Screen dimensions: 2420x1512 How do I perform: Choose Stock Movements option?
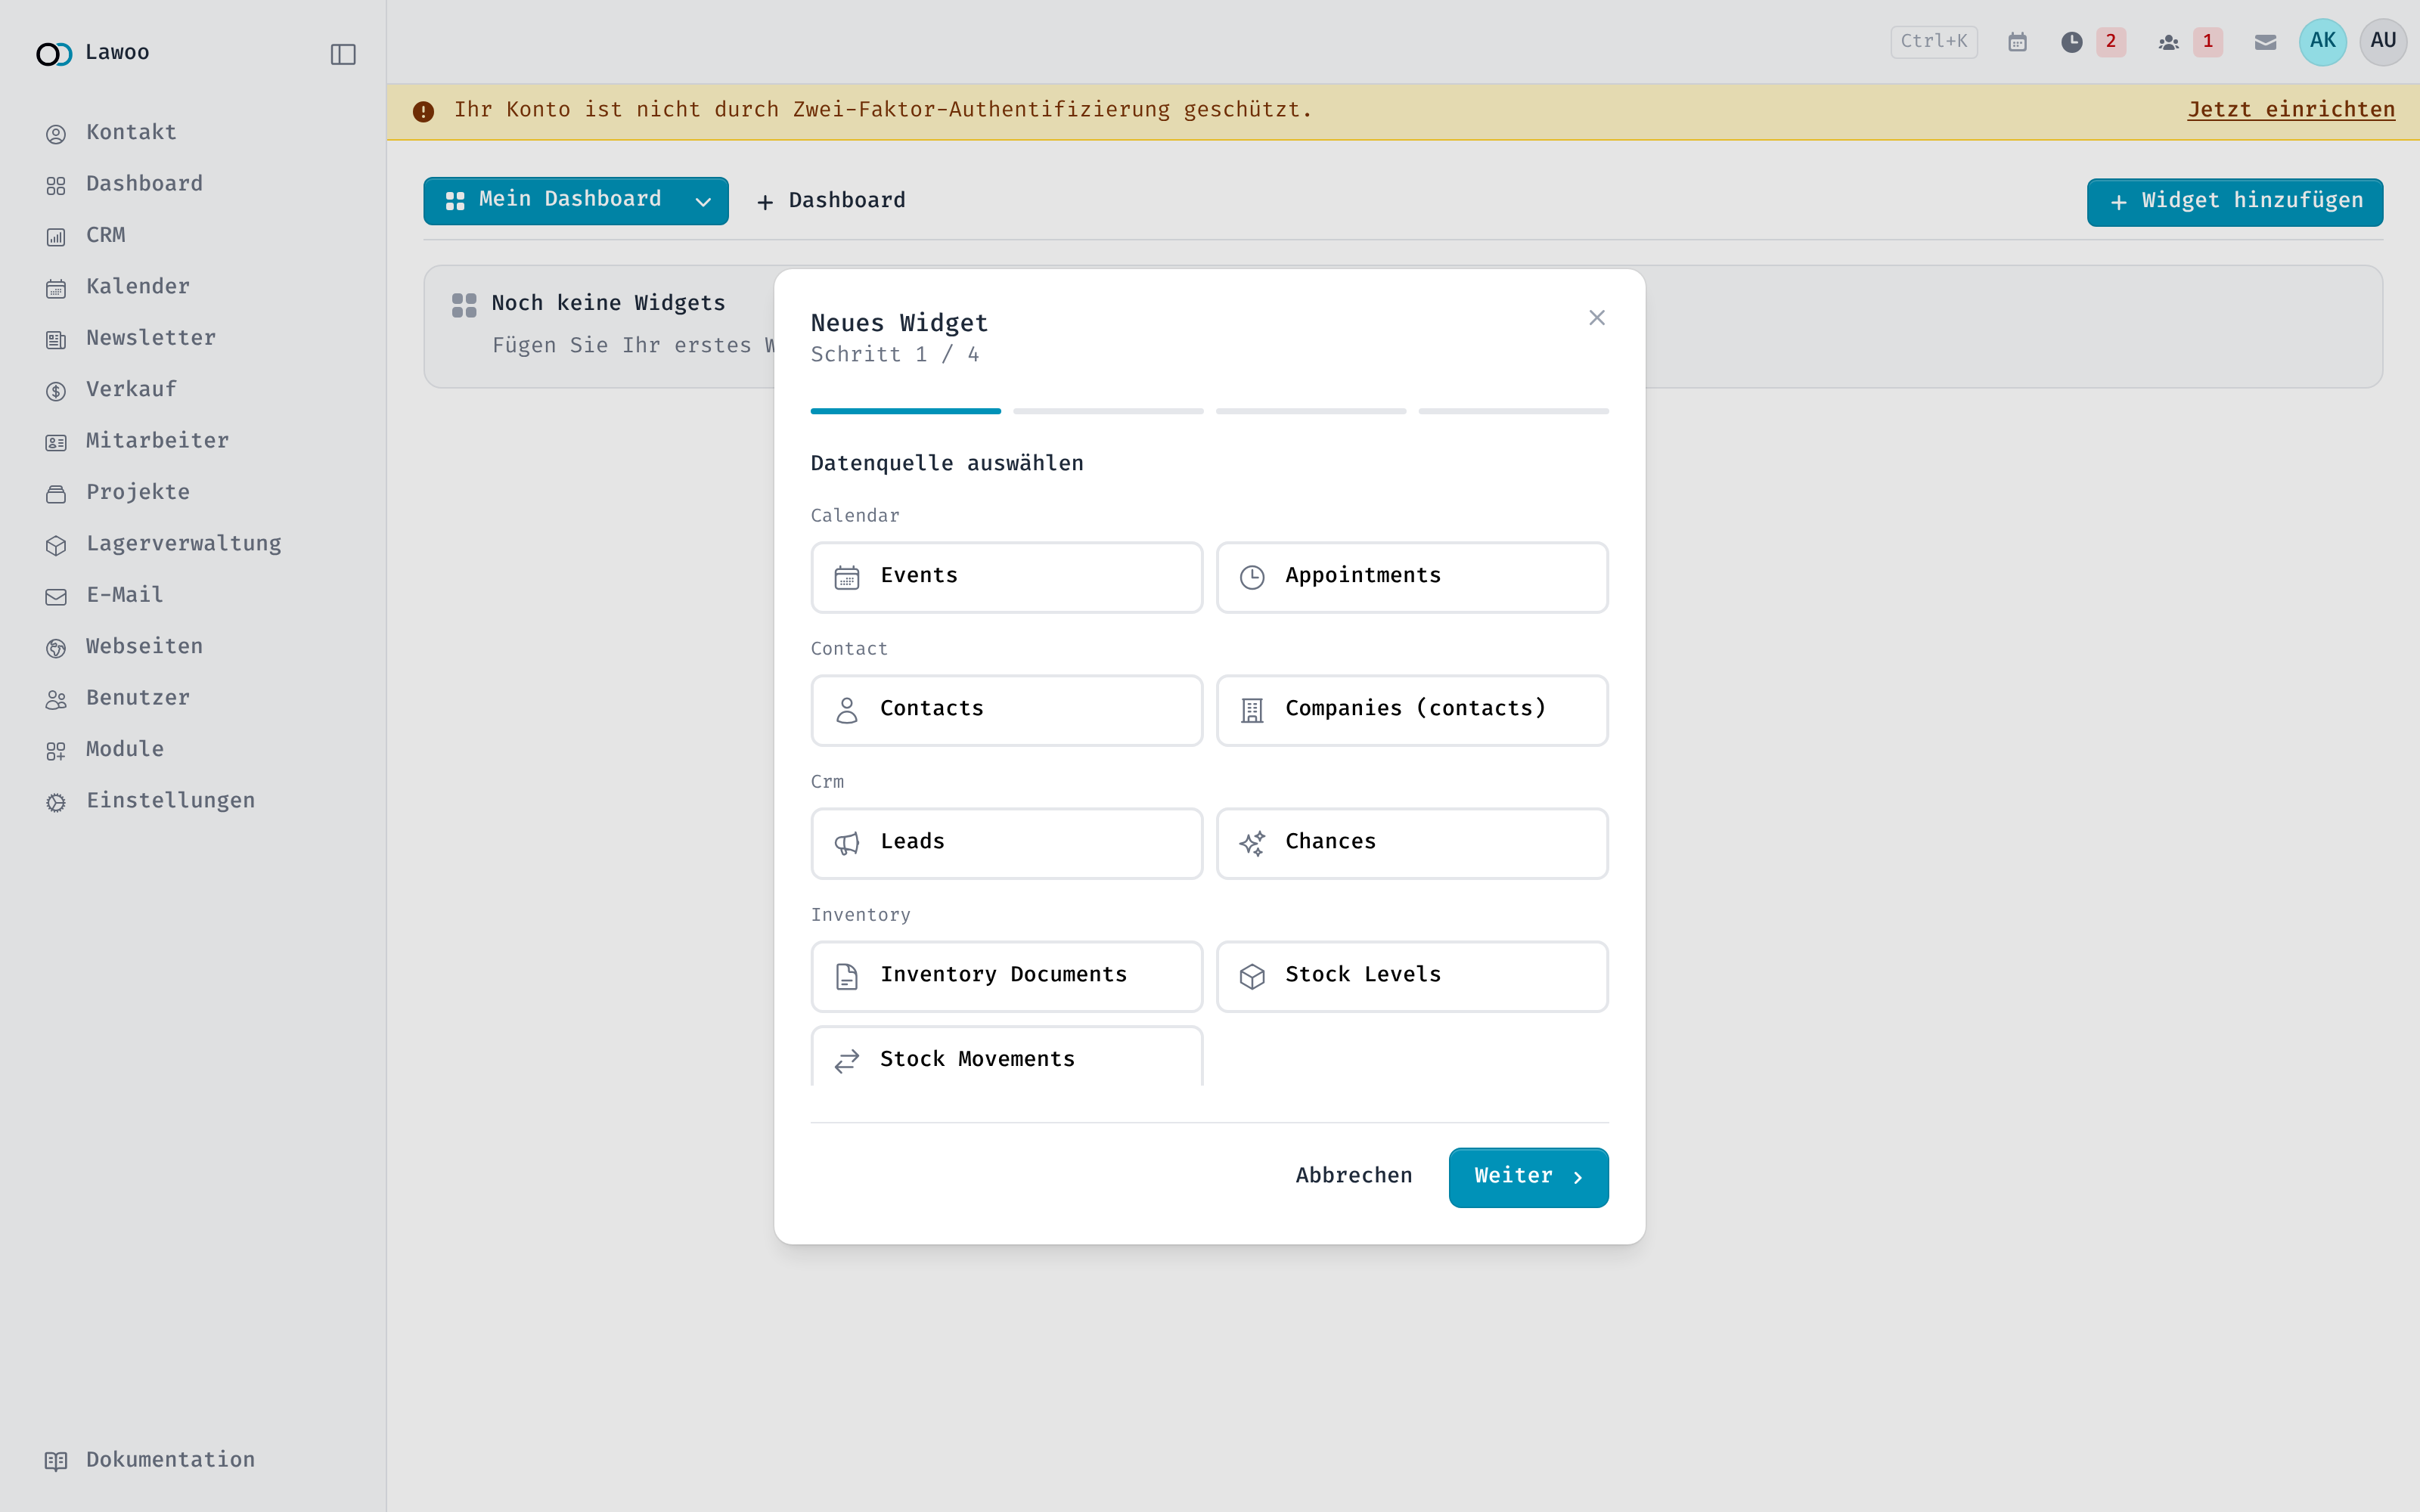(x=1006, y=1057)
